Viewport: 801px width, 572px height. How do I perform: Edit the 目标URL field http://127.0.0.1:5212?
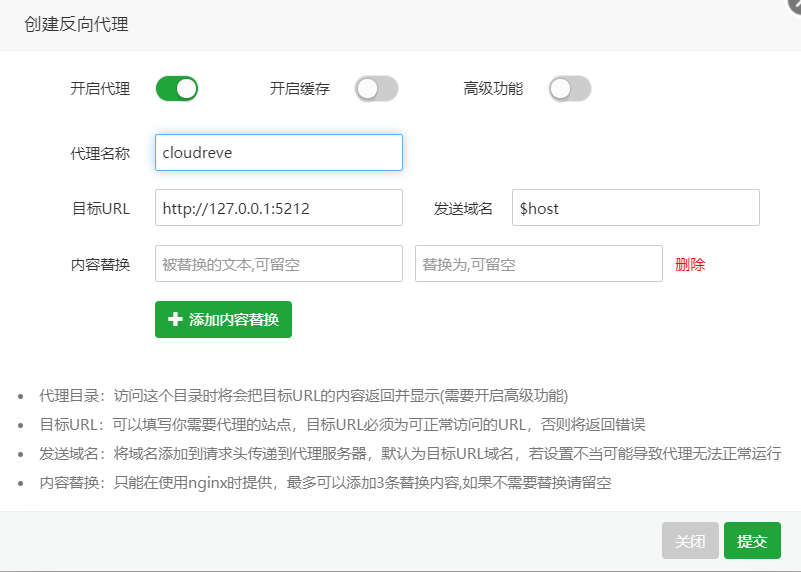pos(279,208)
